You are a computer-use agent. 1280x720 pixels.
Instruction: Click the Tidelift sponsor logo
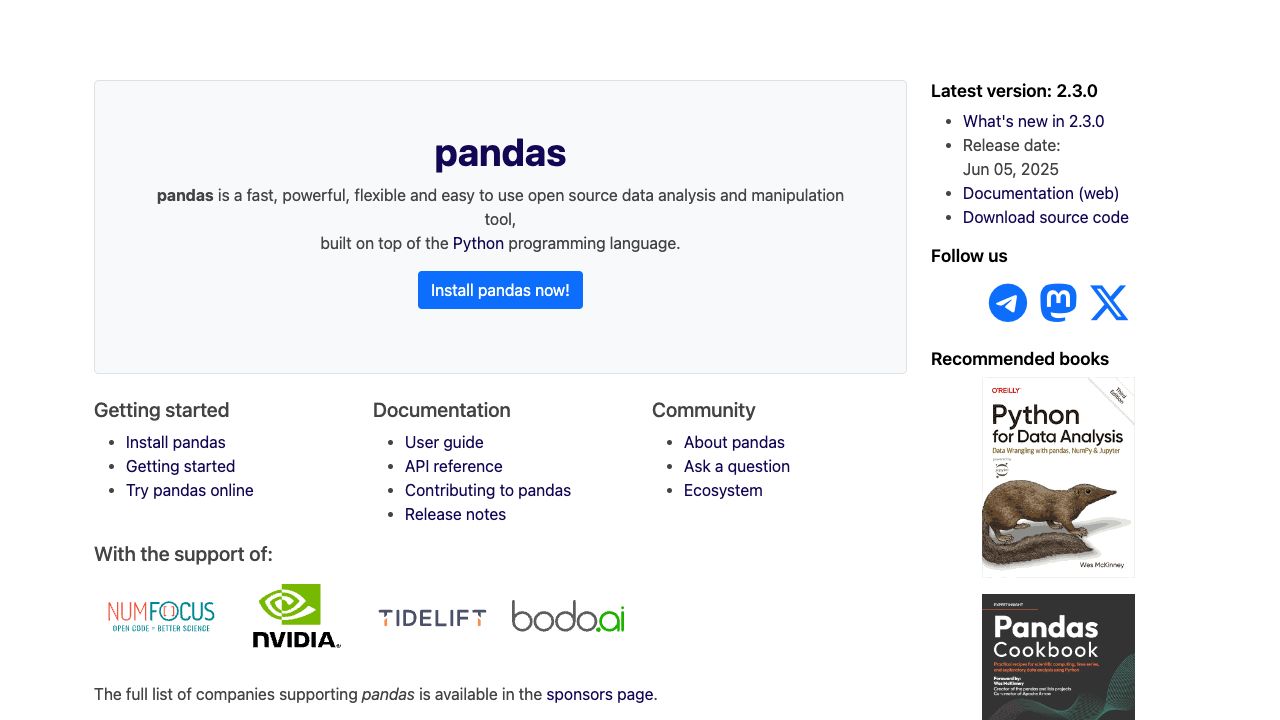[x=432, y=617]
